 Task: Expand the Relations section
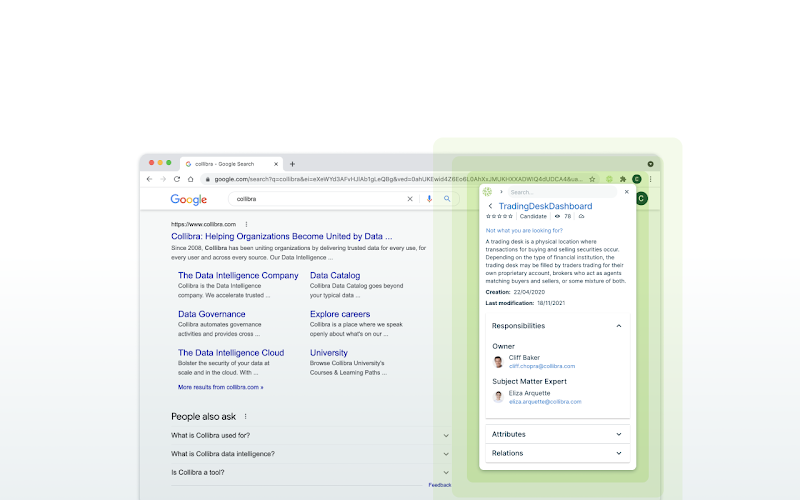point(618,453)
